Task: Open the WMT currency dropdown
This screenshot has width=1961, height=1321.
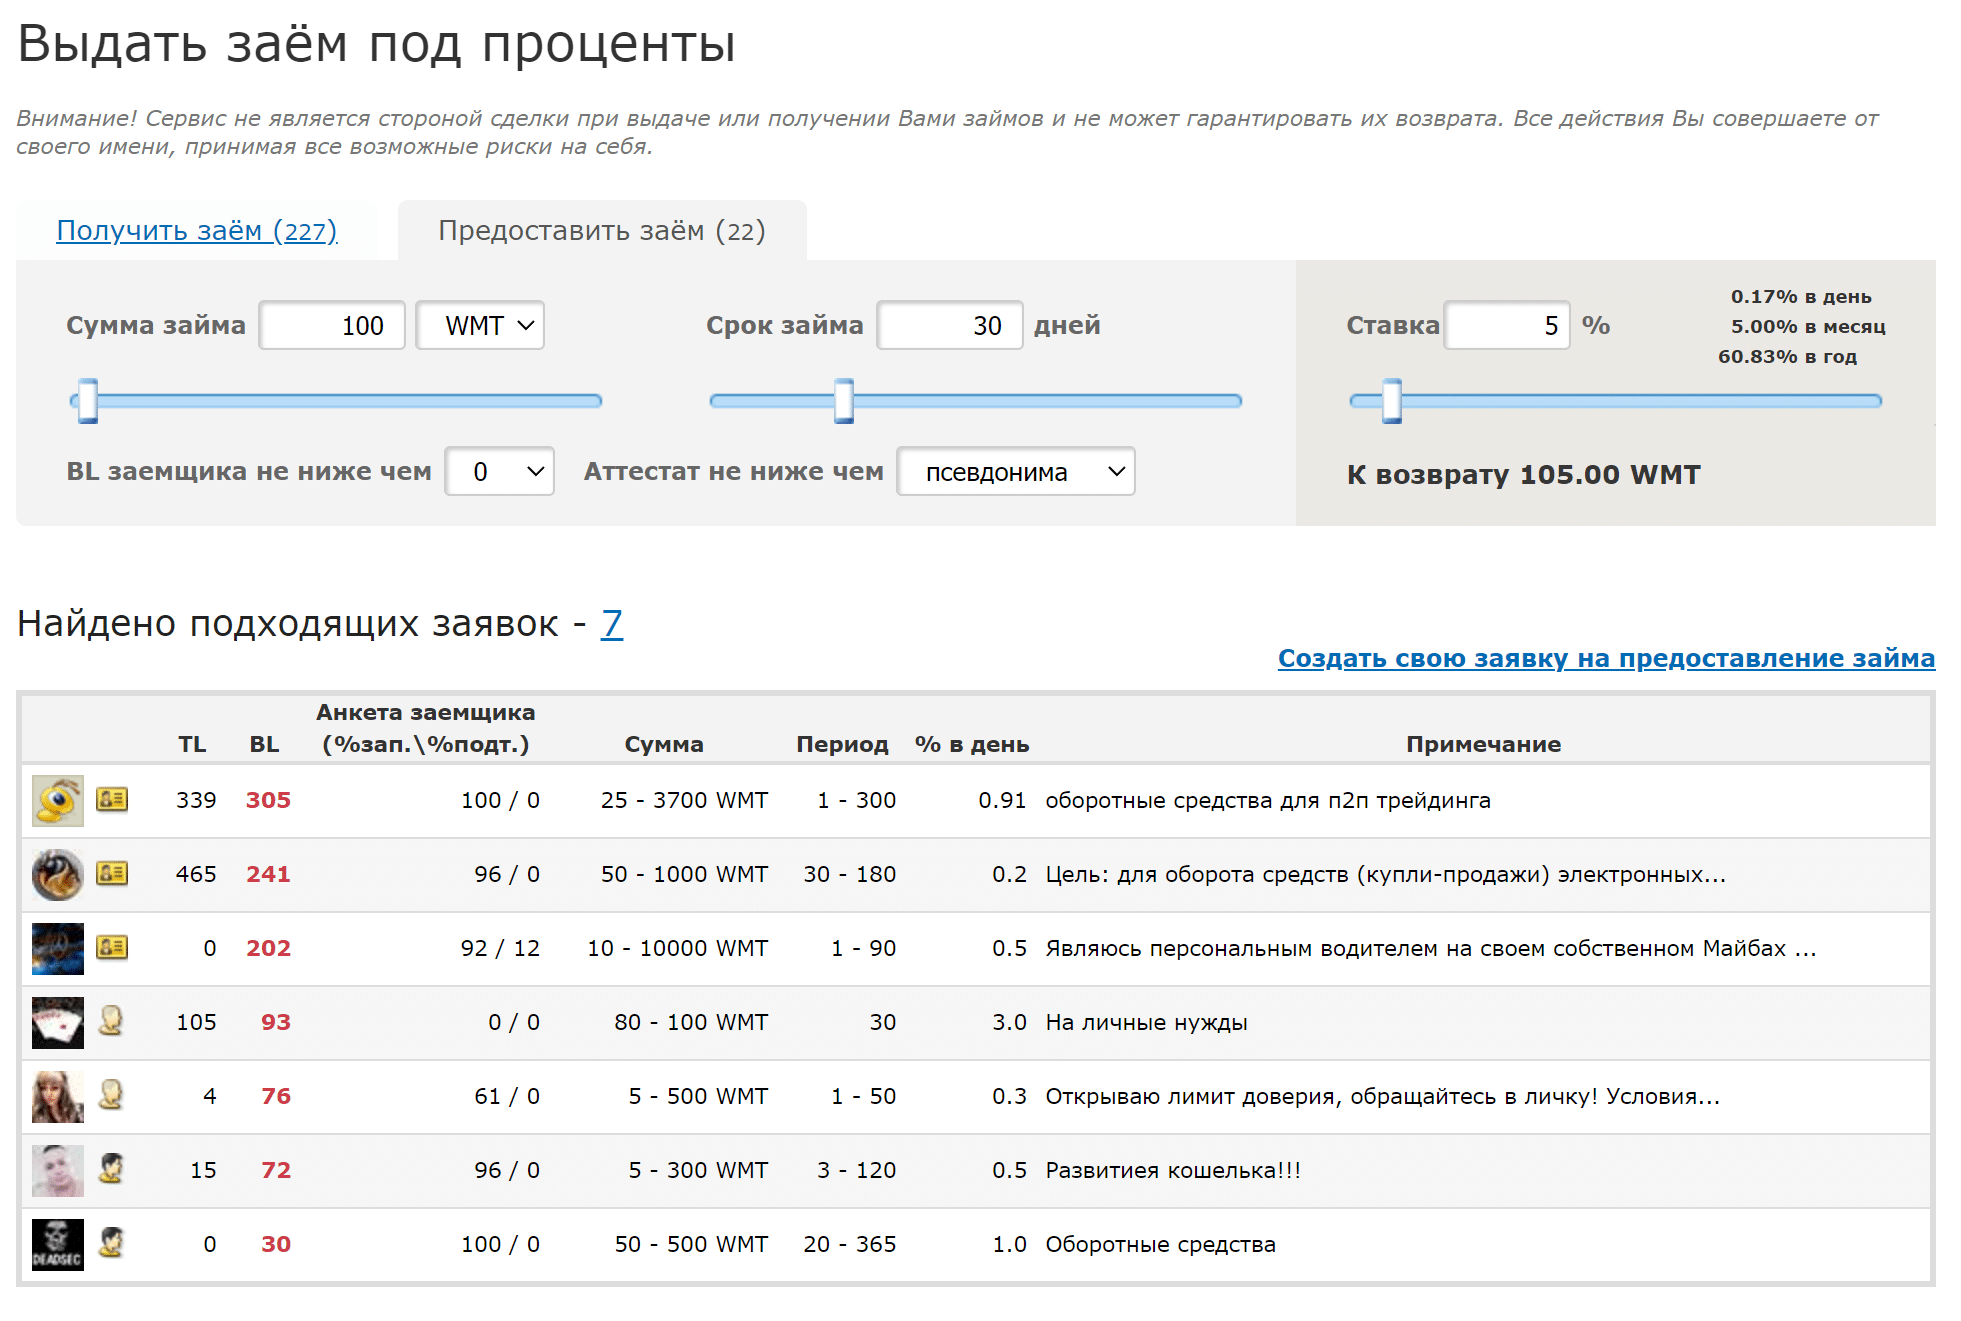Action: [480, 326]
